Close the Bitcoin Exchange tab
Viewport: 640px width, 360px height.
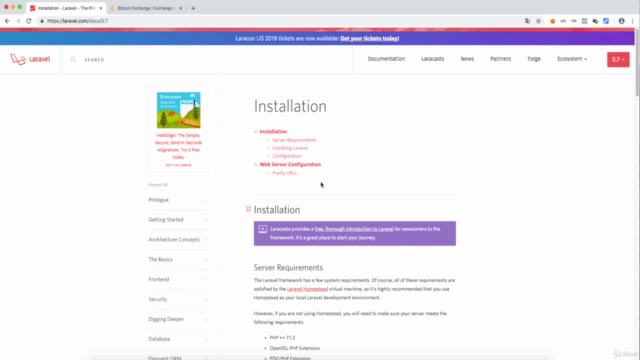point(180,8)
